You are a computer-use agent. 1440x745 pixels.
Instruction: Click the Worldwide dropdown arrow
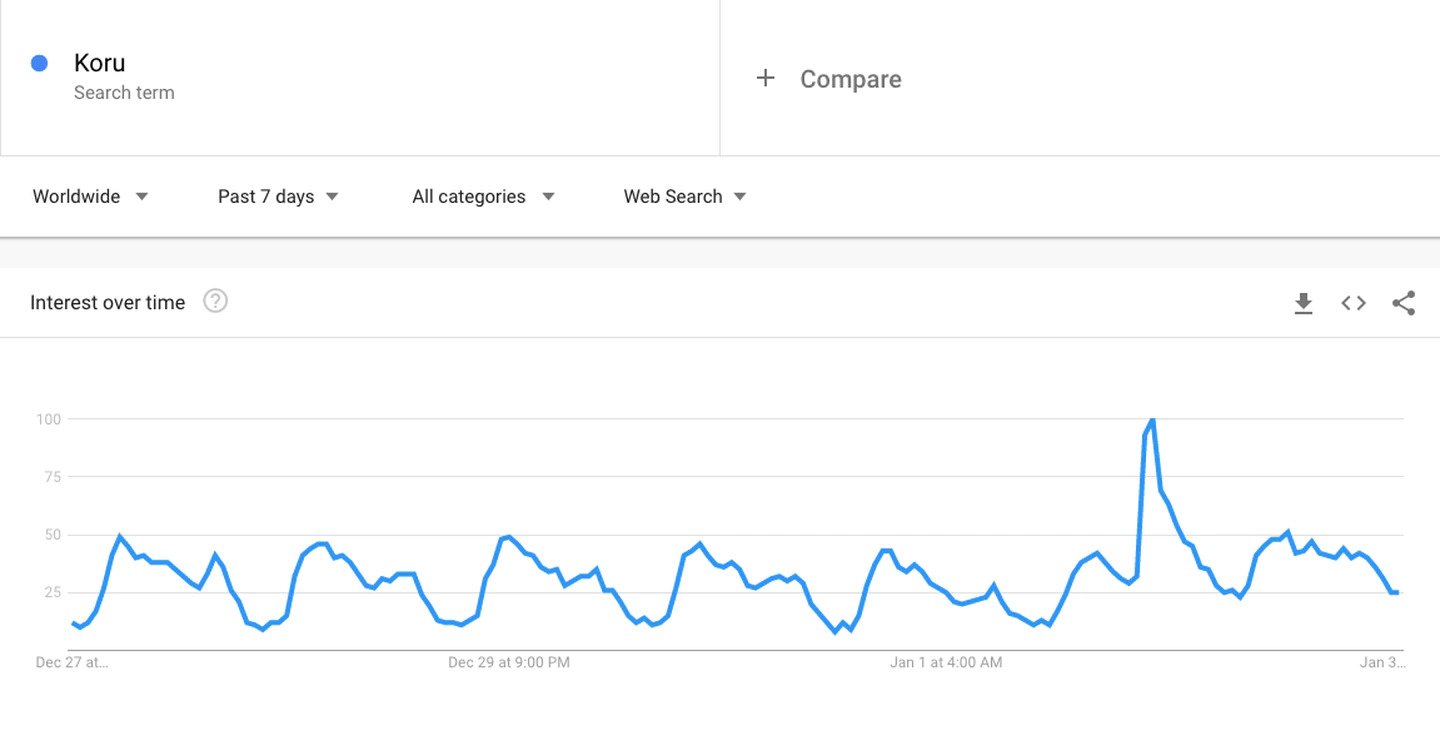(142, 197)
